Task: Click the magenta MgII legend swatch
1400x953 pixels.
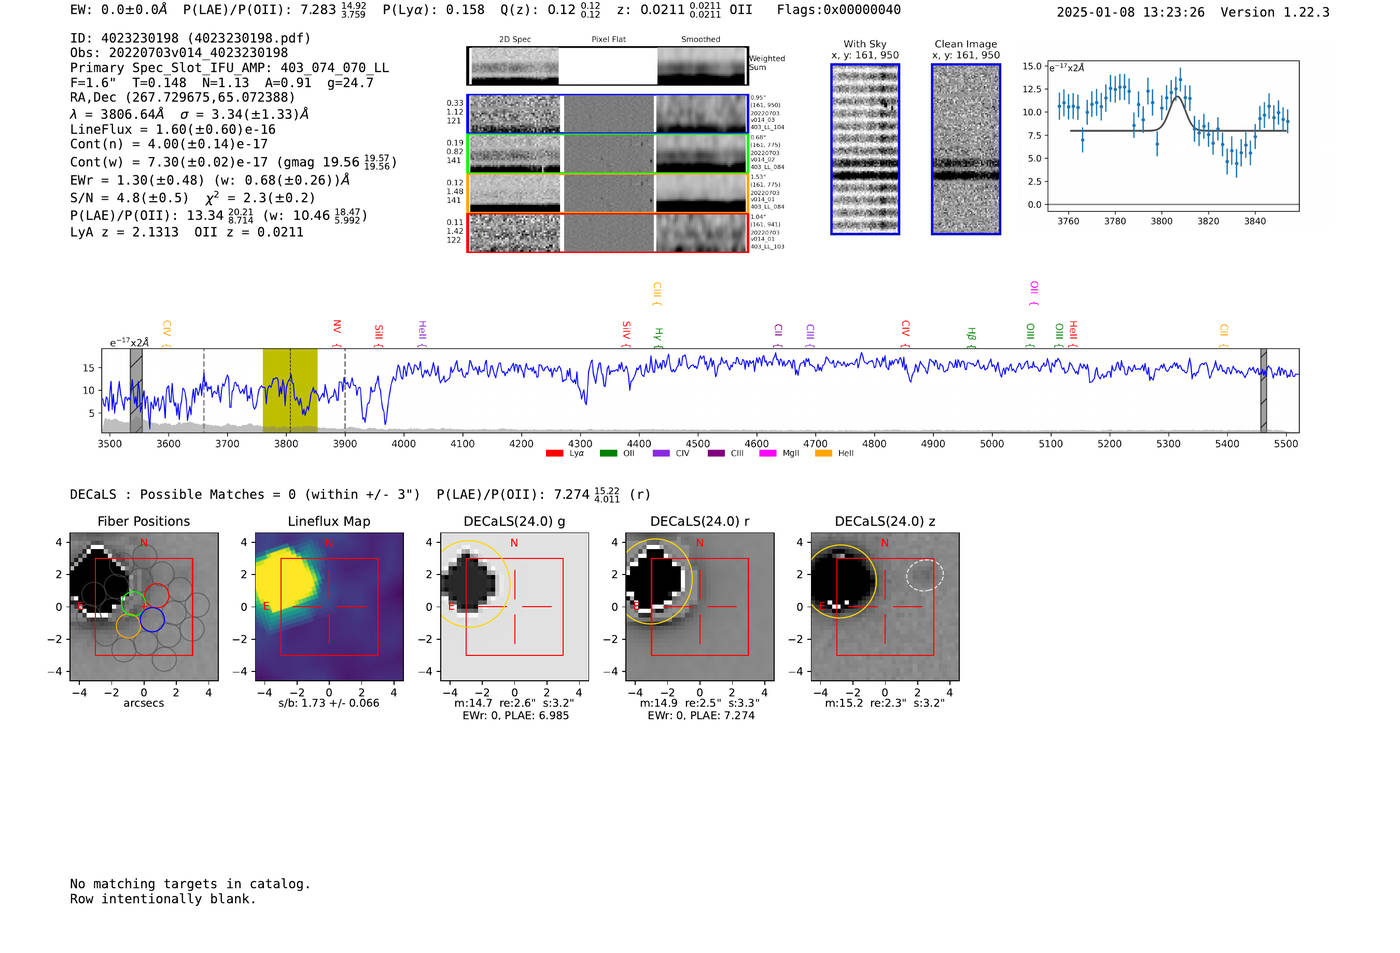Action: [768, 454]
